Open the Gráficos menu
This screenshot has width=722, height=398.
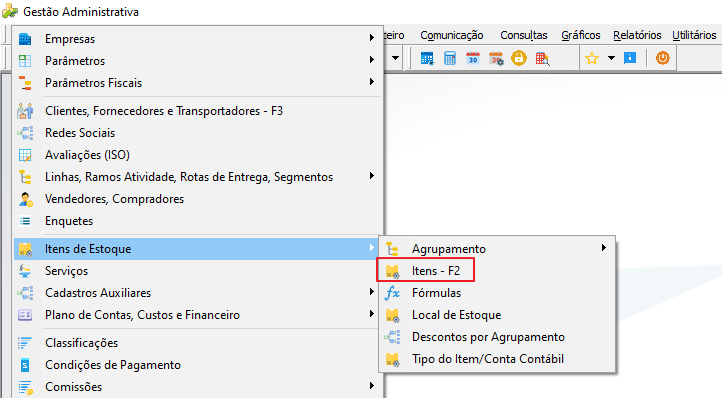click(581, 35)
